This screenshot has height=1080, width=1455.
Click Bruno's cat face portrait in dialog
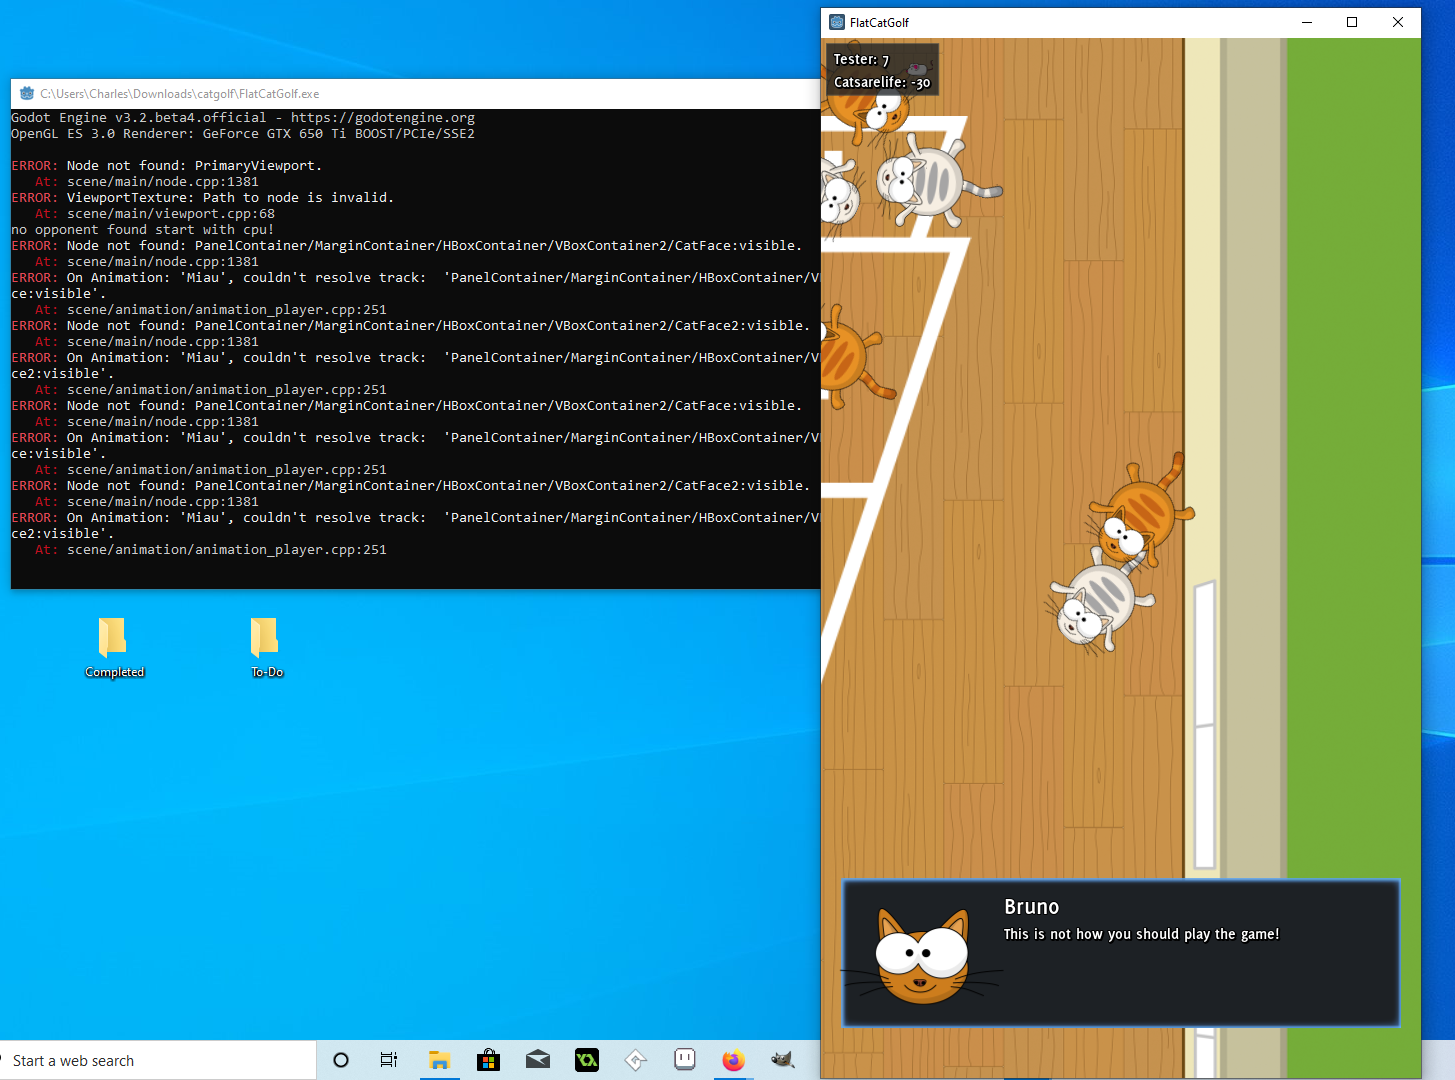tap(922, 955)
